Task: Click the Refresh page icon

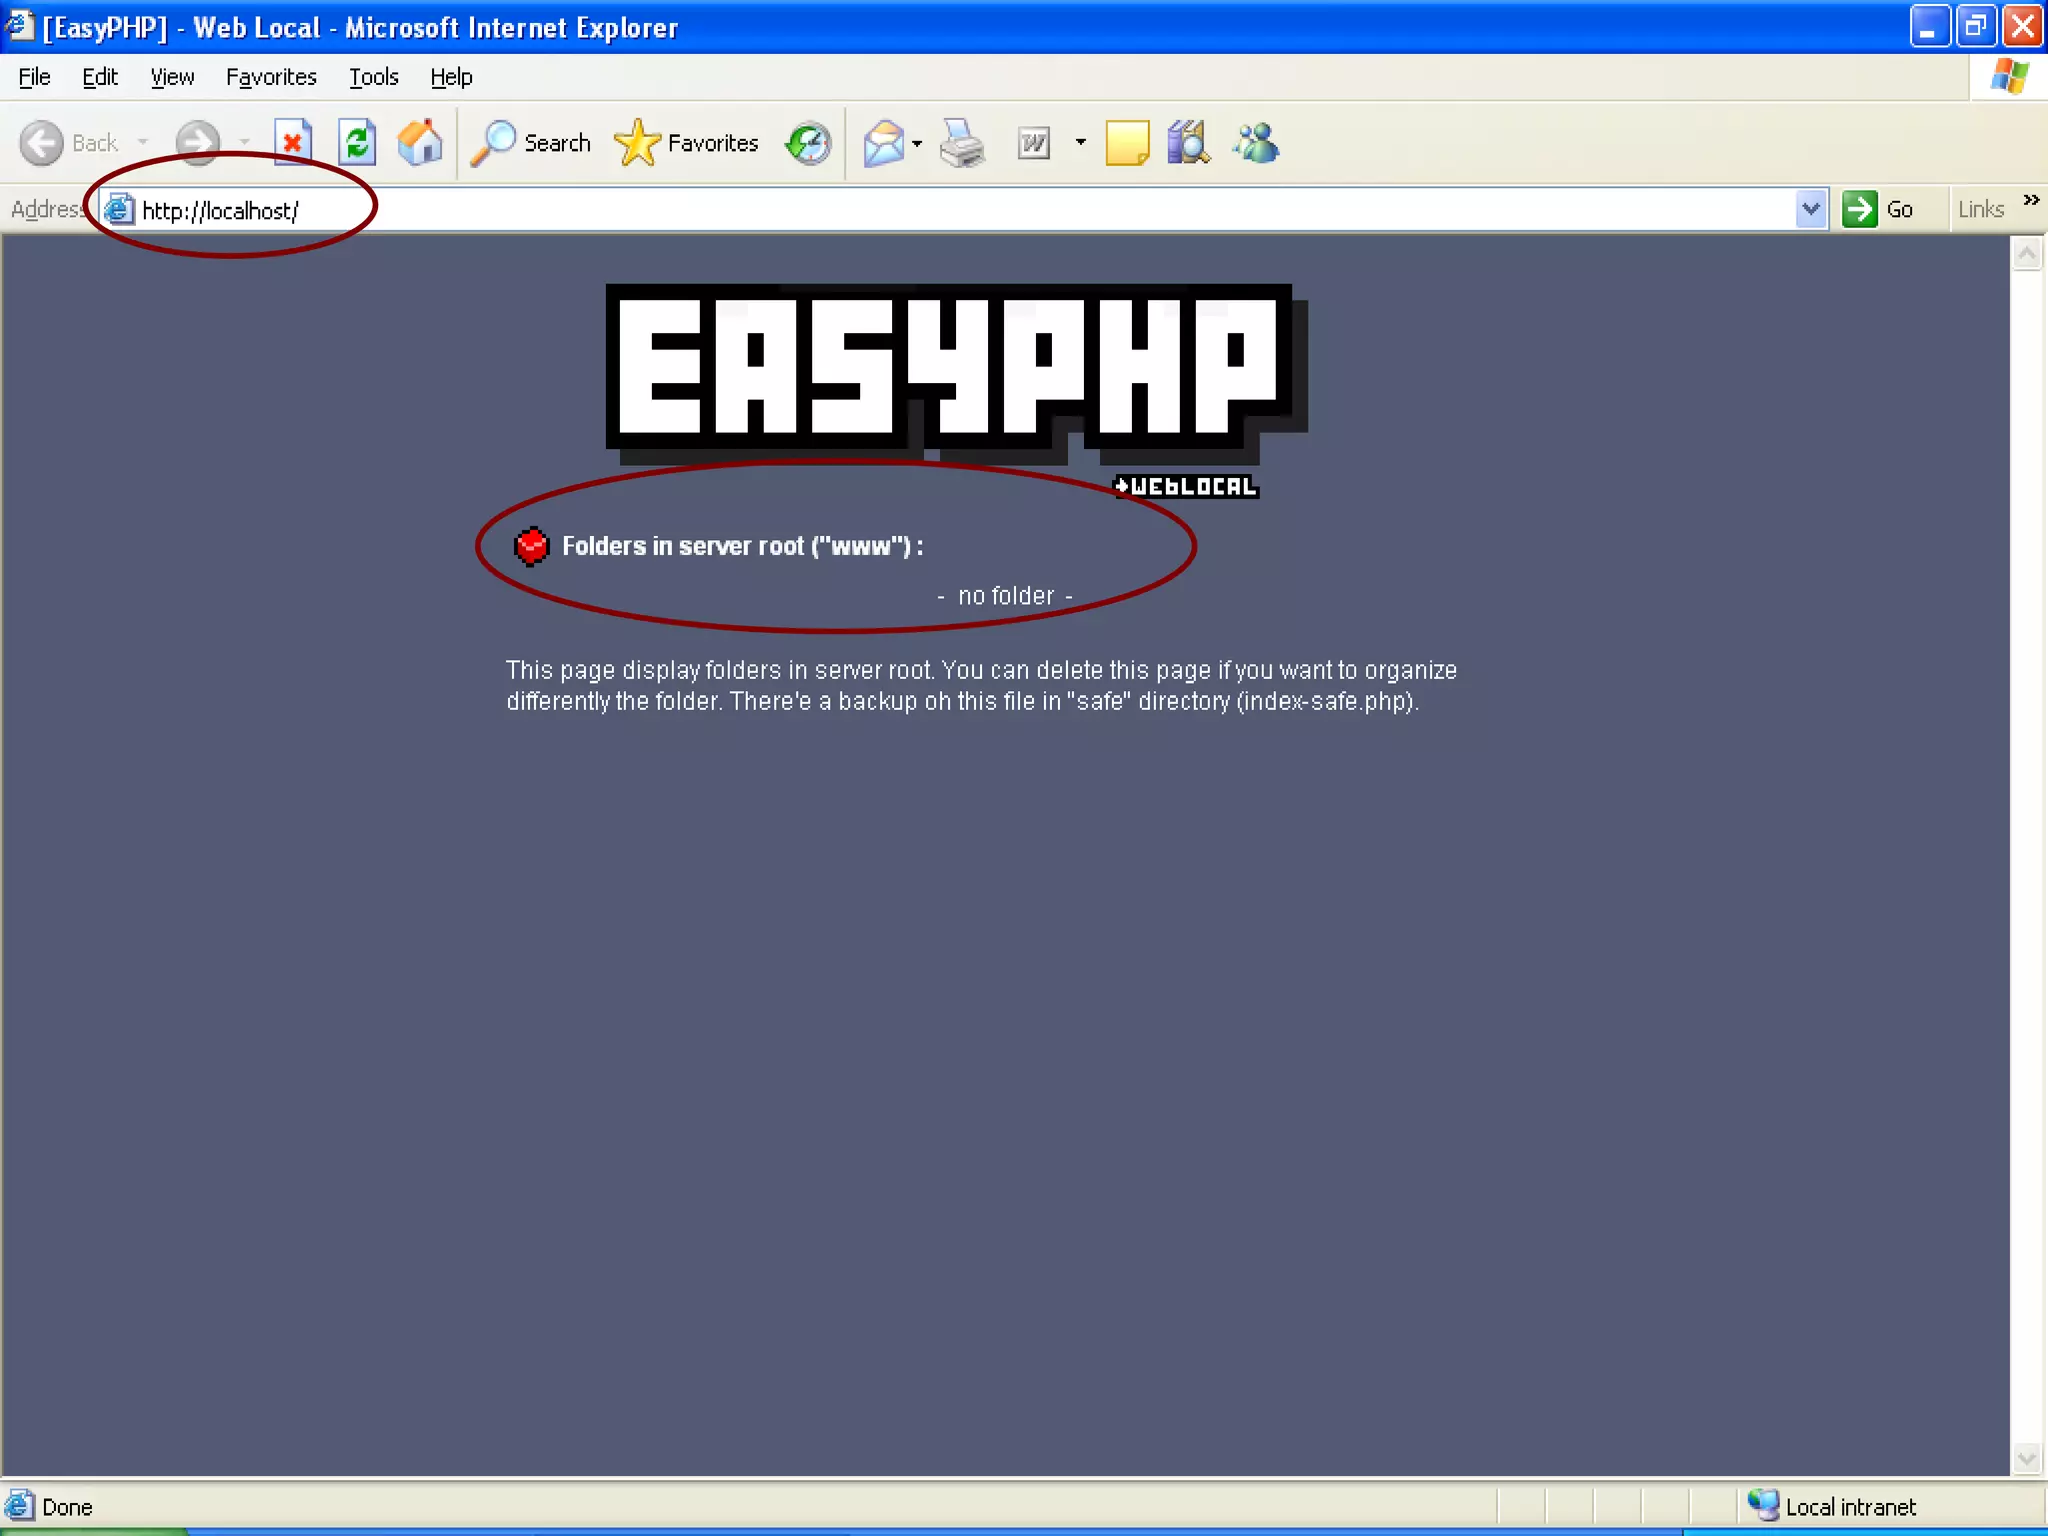Action: tap(357, 143)
